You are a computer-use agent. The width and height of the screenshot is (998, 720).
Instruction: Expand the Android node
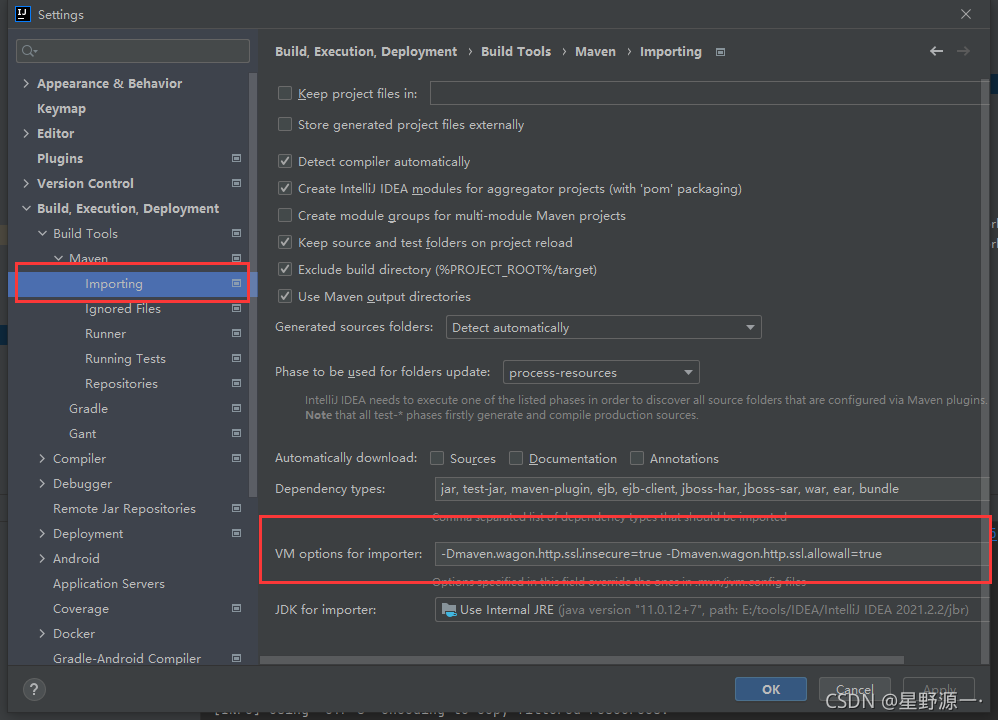42,558
